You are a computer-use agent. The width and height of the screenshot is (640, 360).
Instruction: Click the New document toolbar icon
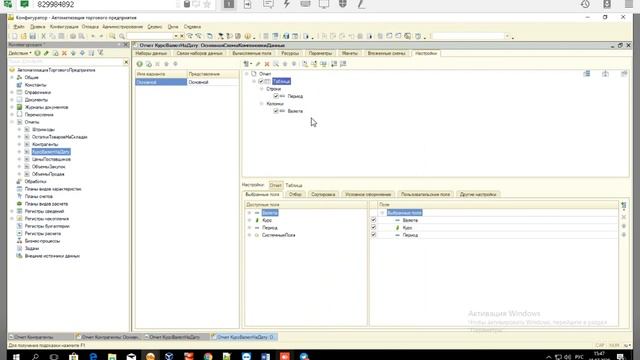point(15,36)
